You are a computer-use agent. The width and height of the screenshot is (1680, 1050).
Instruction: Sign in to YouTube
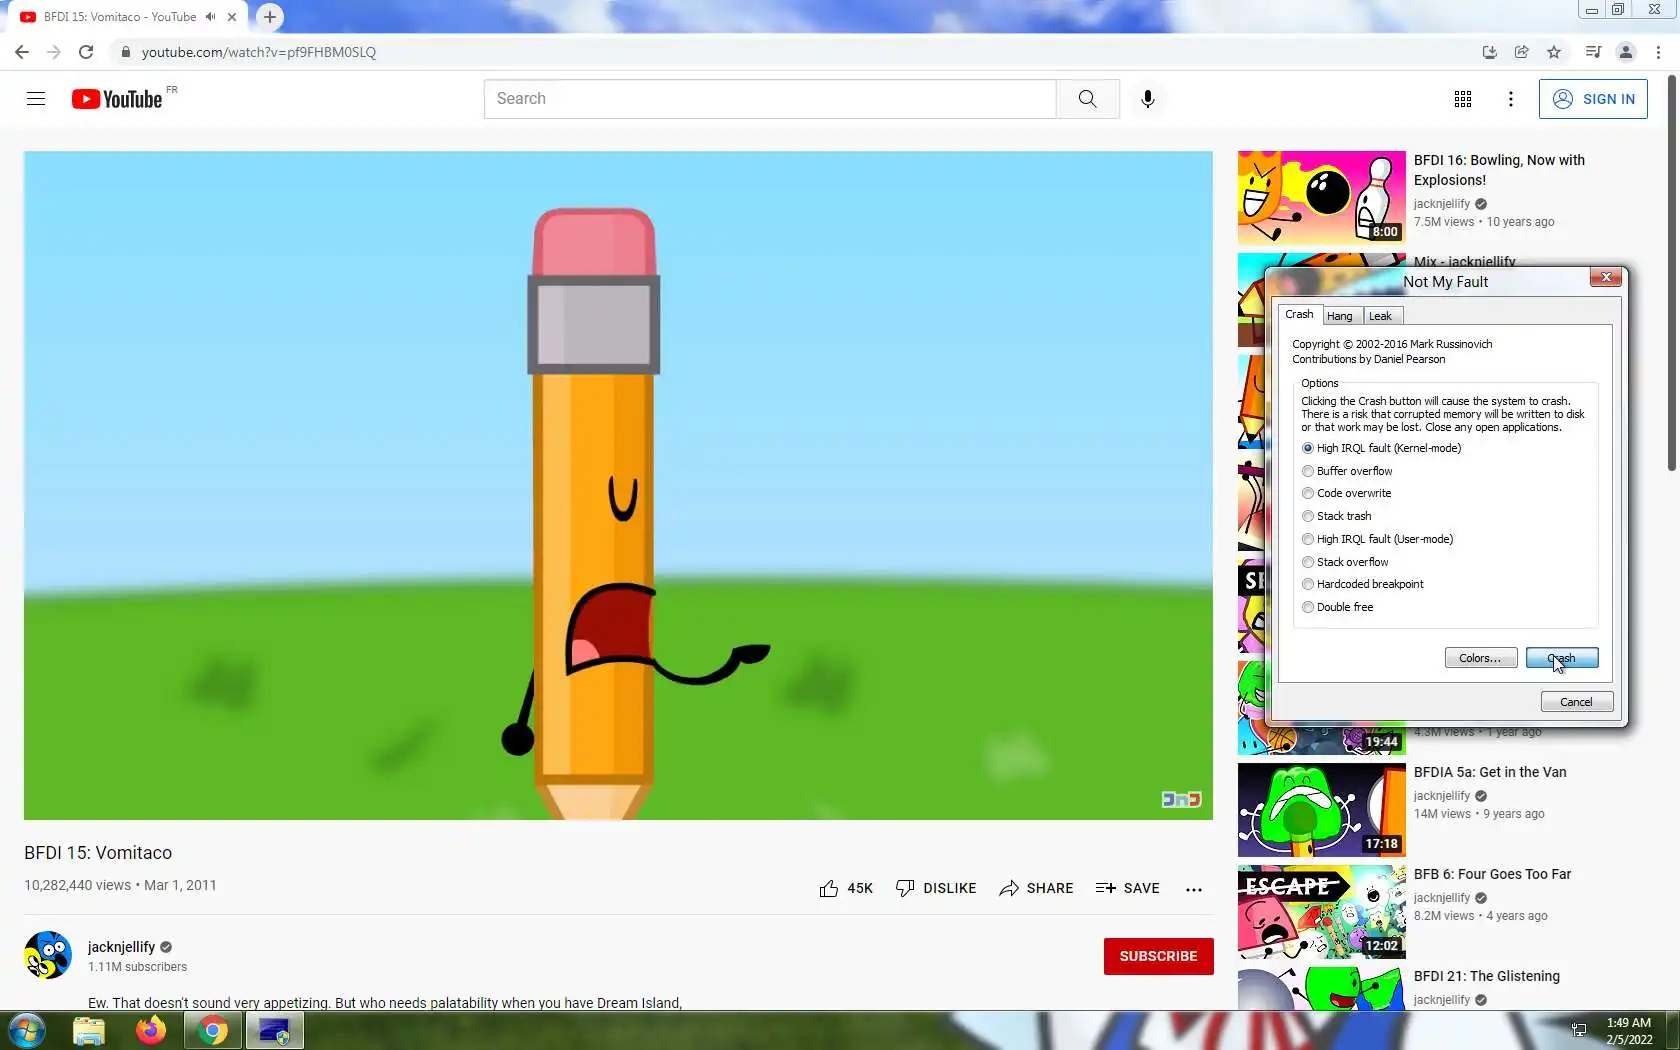1593,99
